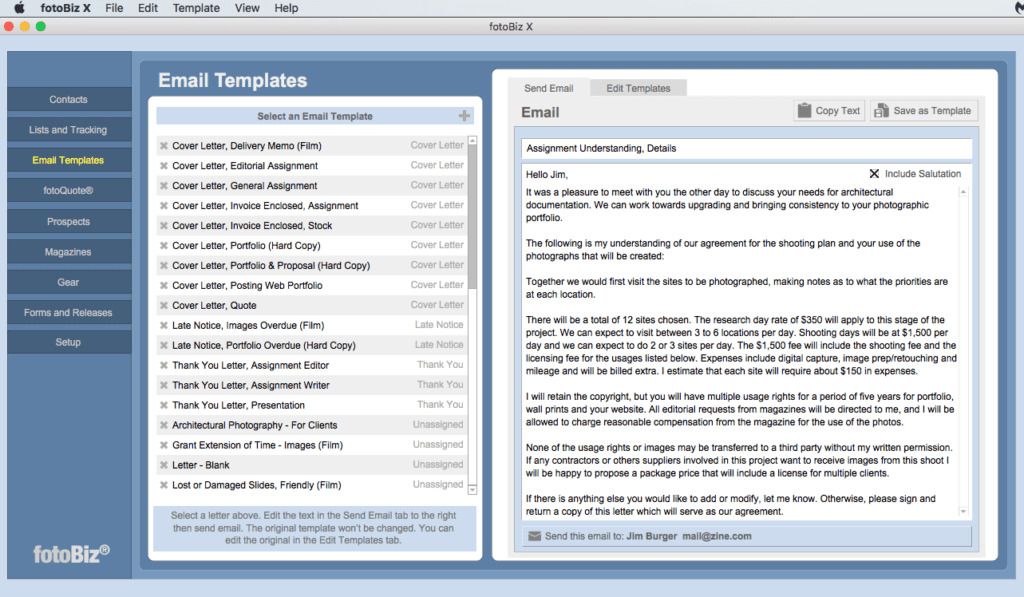Screen dimensions: 1024x597
Task: Open the fotoQuote section
Action: tap(69, 191)
